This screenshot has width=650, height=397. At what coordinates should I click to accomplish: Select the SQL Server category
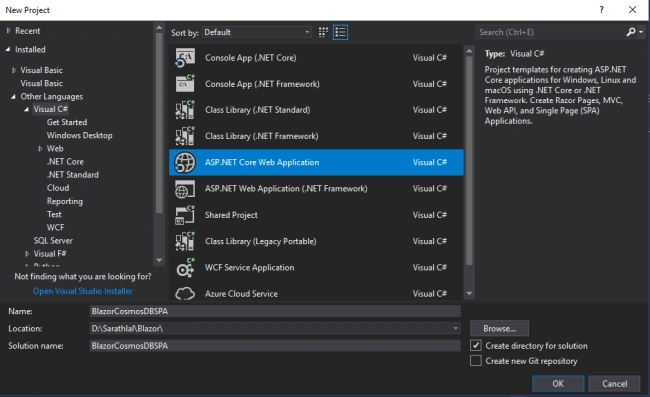coord(53,240)
